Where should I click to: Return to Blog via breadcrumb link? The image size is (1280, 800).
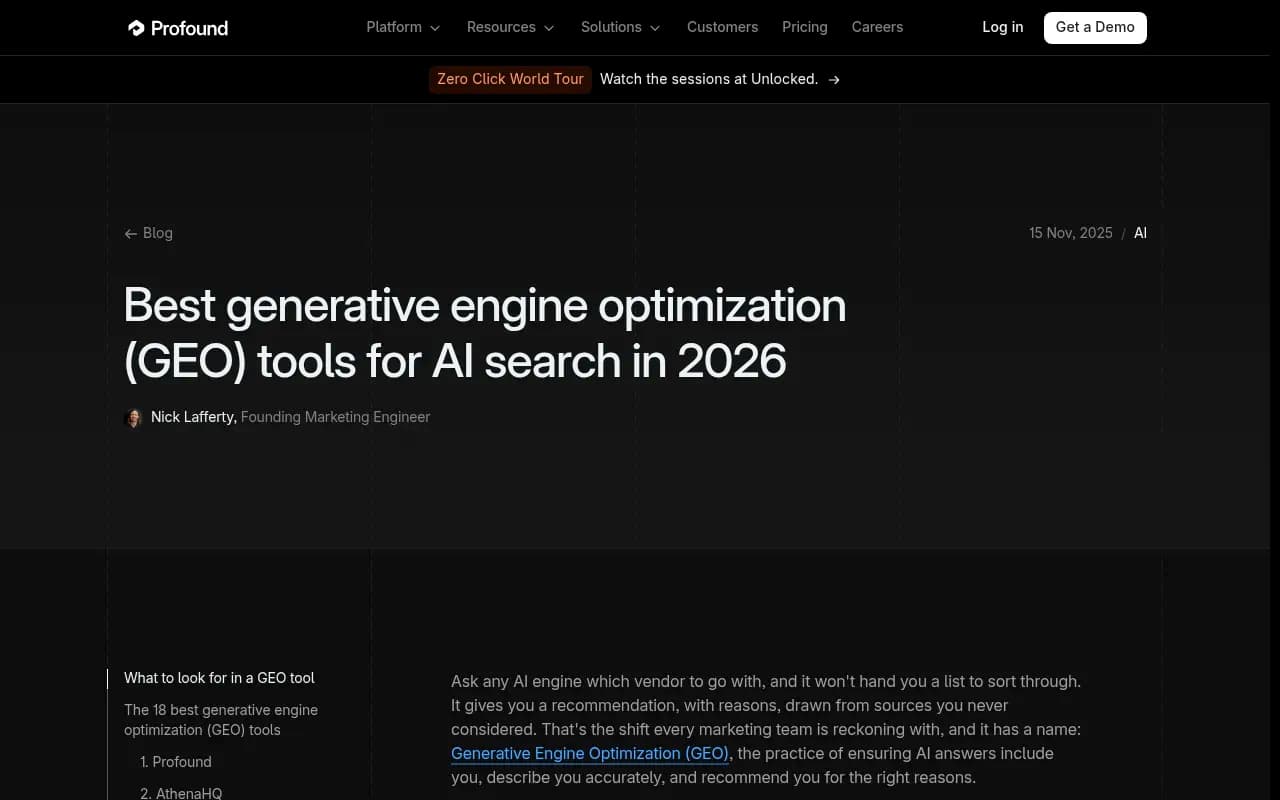(148, 233)
